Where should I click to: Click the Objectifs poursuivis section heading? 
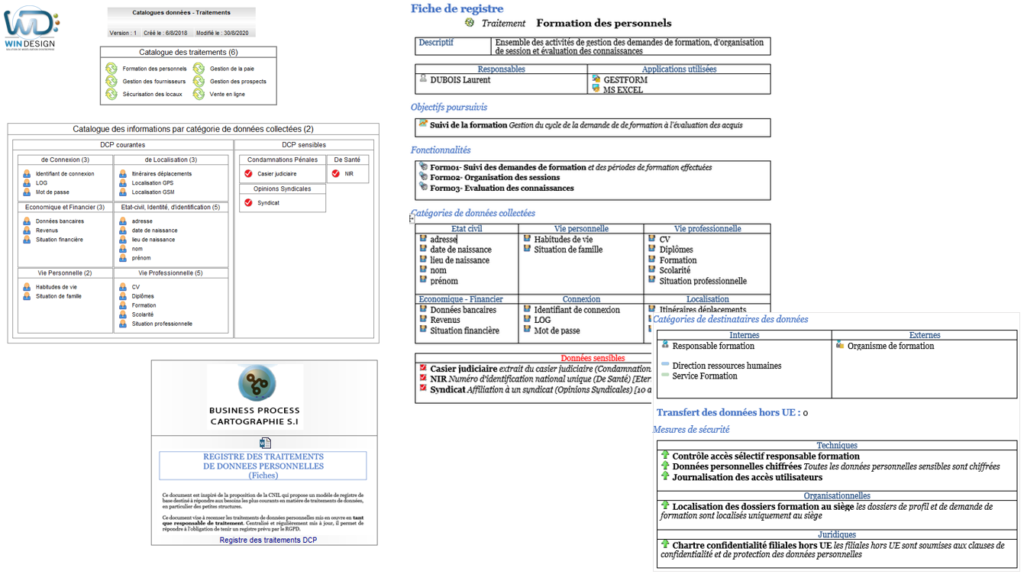(x=449, y=107)
